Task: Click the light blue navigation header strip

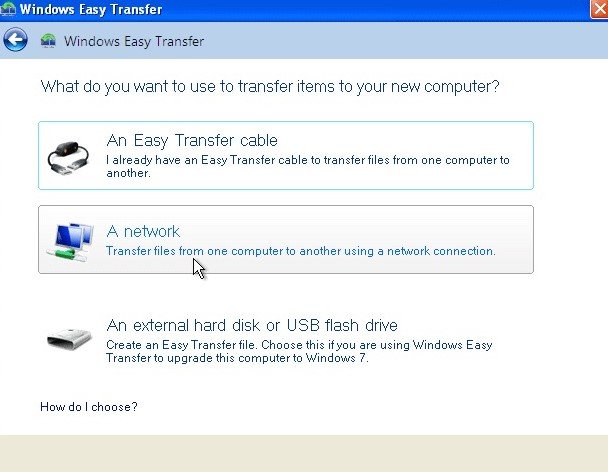Action: 388,40
